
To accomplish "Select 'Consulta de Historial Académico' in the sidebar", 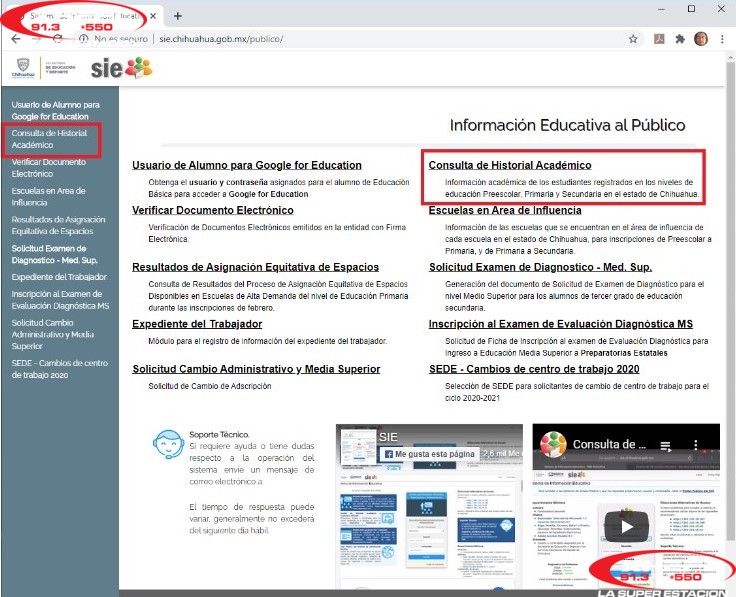I will pos(49,139).
